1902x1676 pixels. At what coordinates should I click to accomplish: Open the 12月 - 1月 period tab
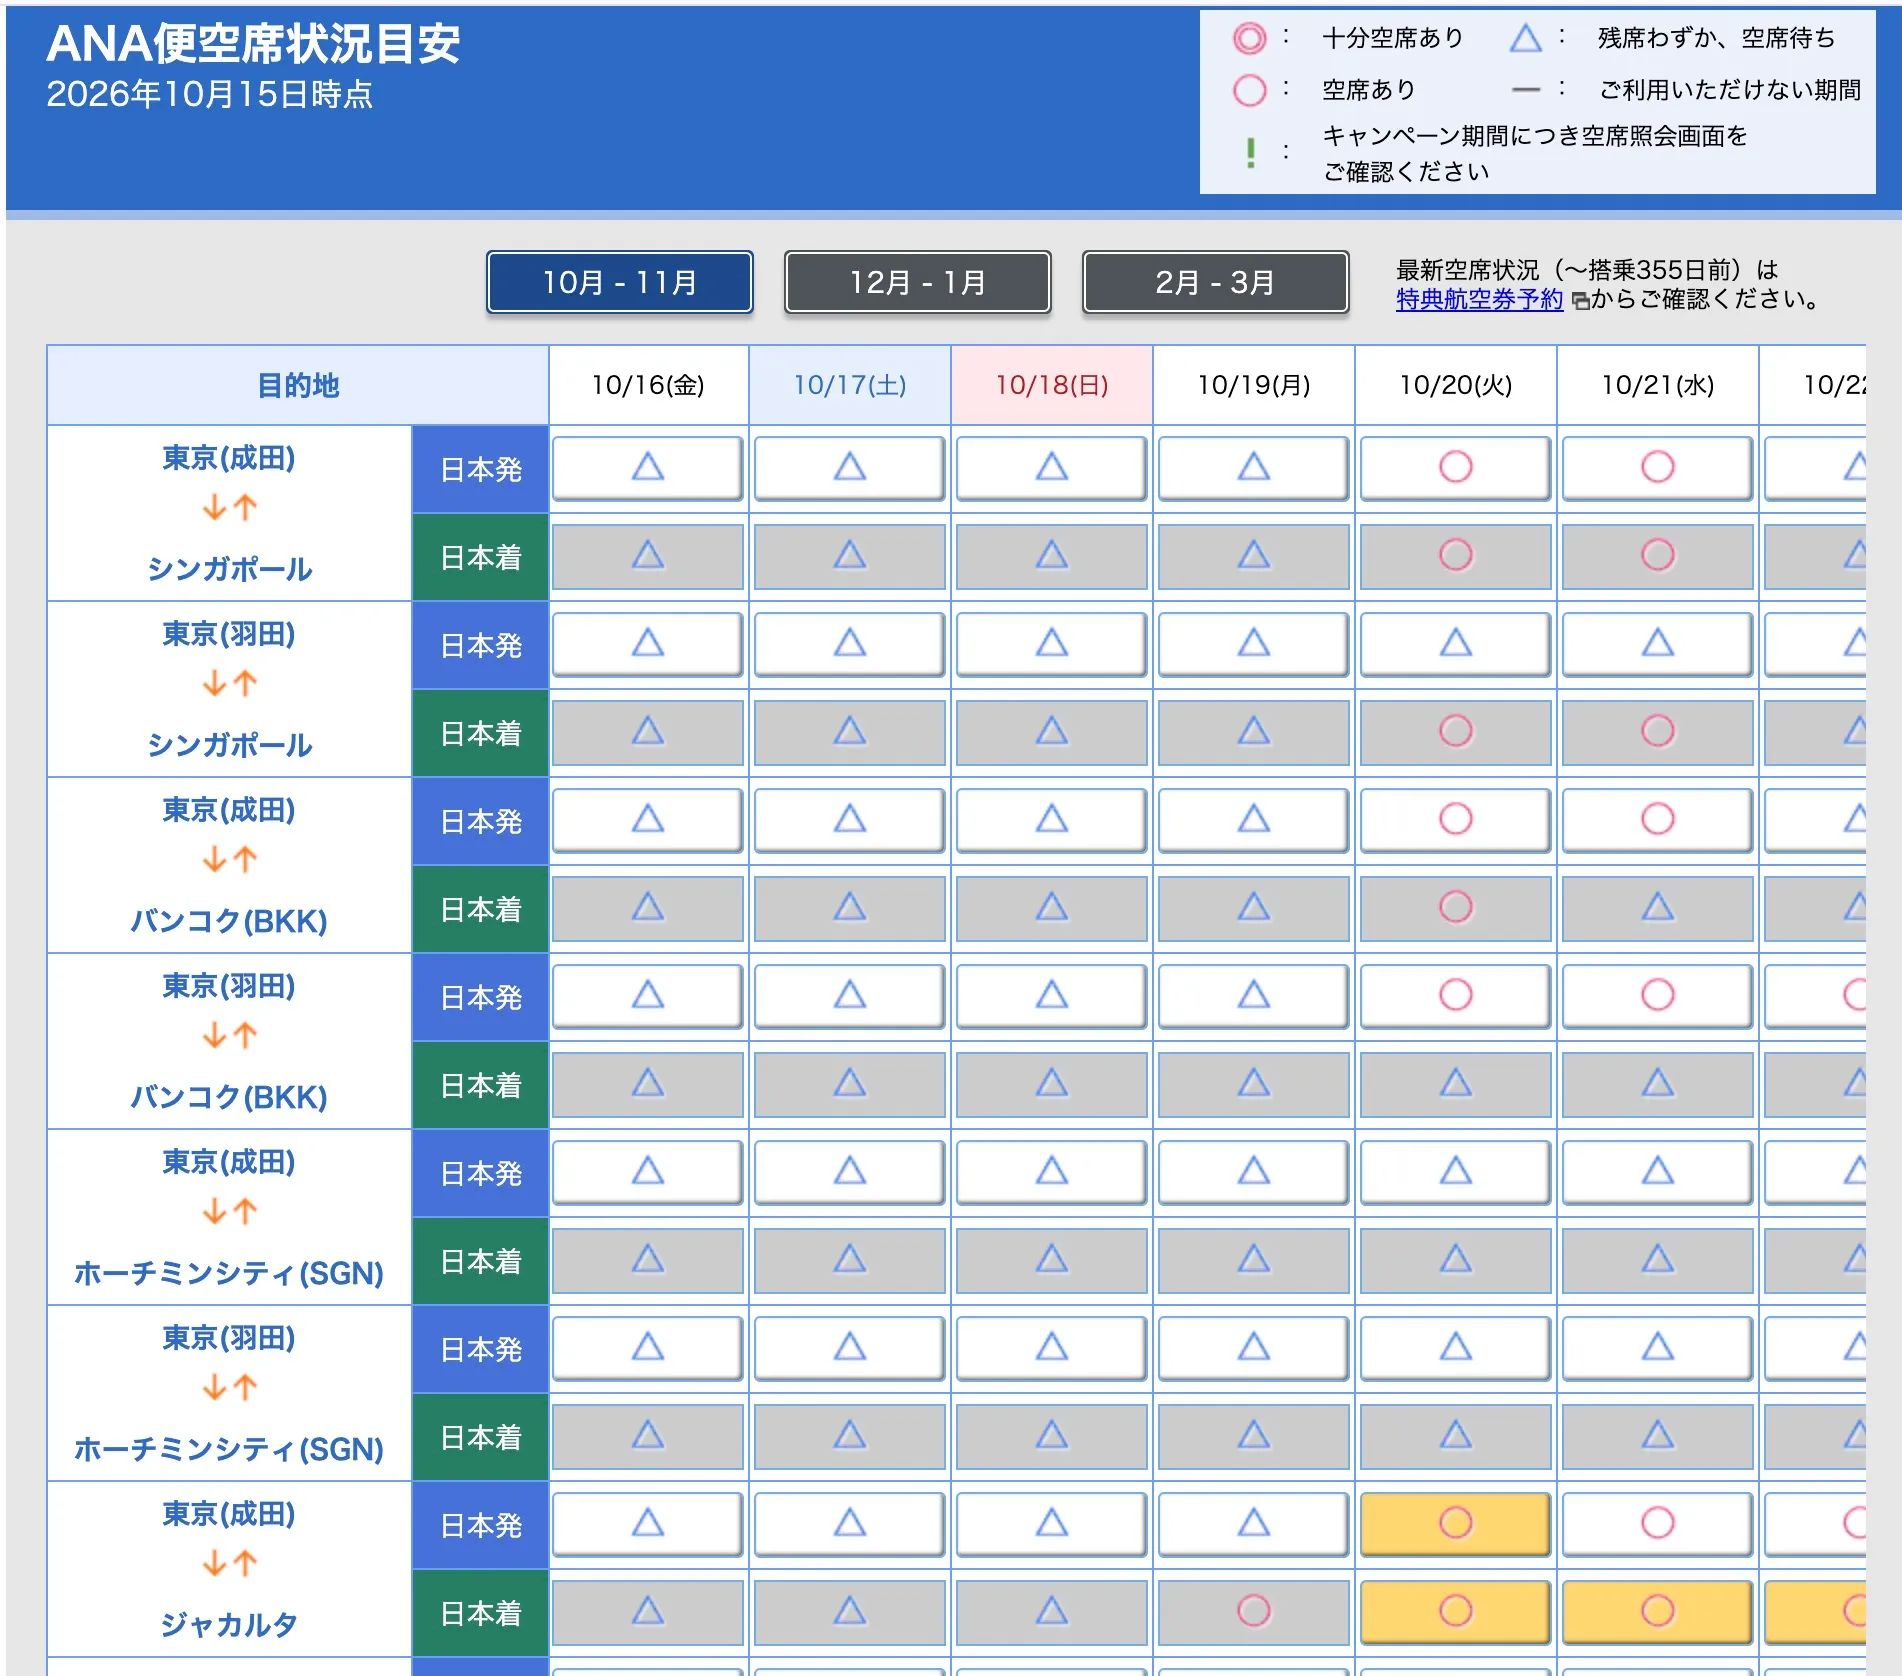(917, 282)
